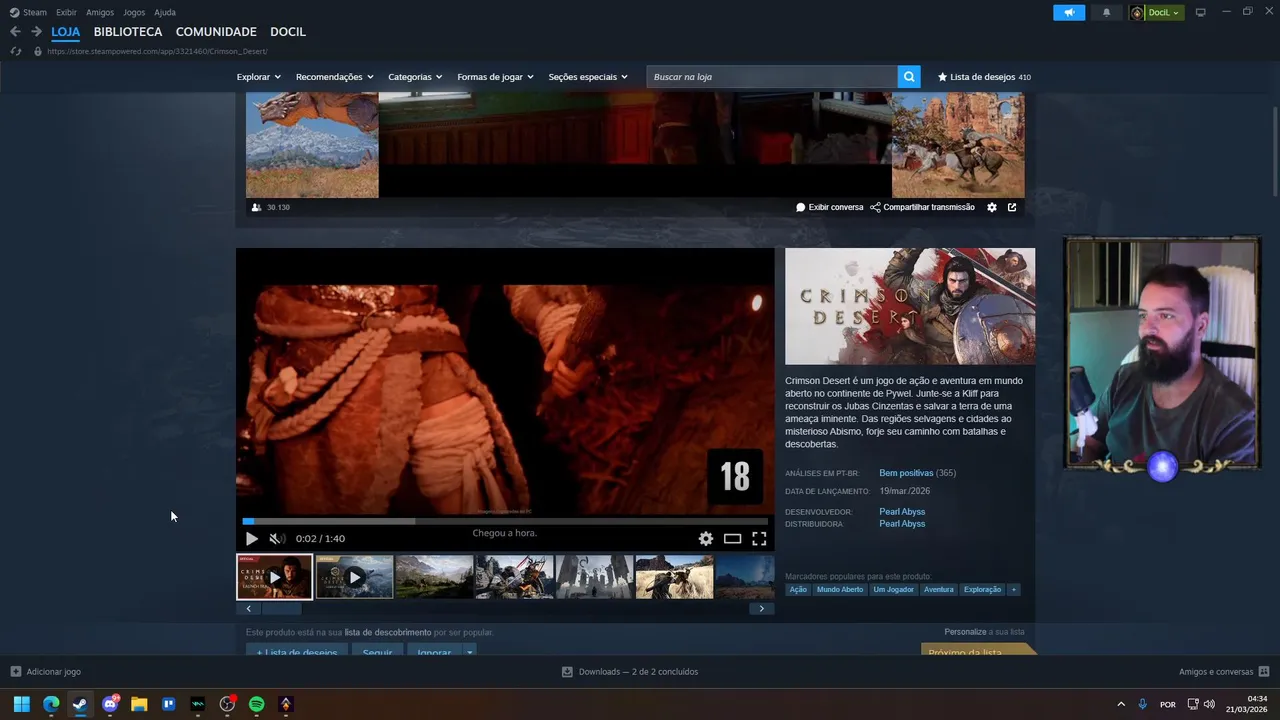
Task: Click the Crimson Desert header image
Action: point(910,306)
